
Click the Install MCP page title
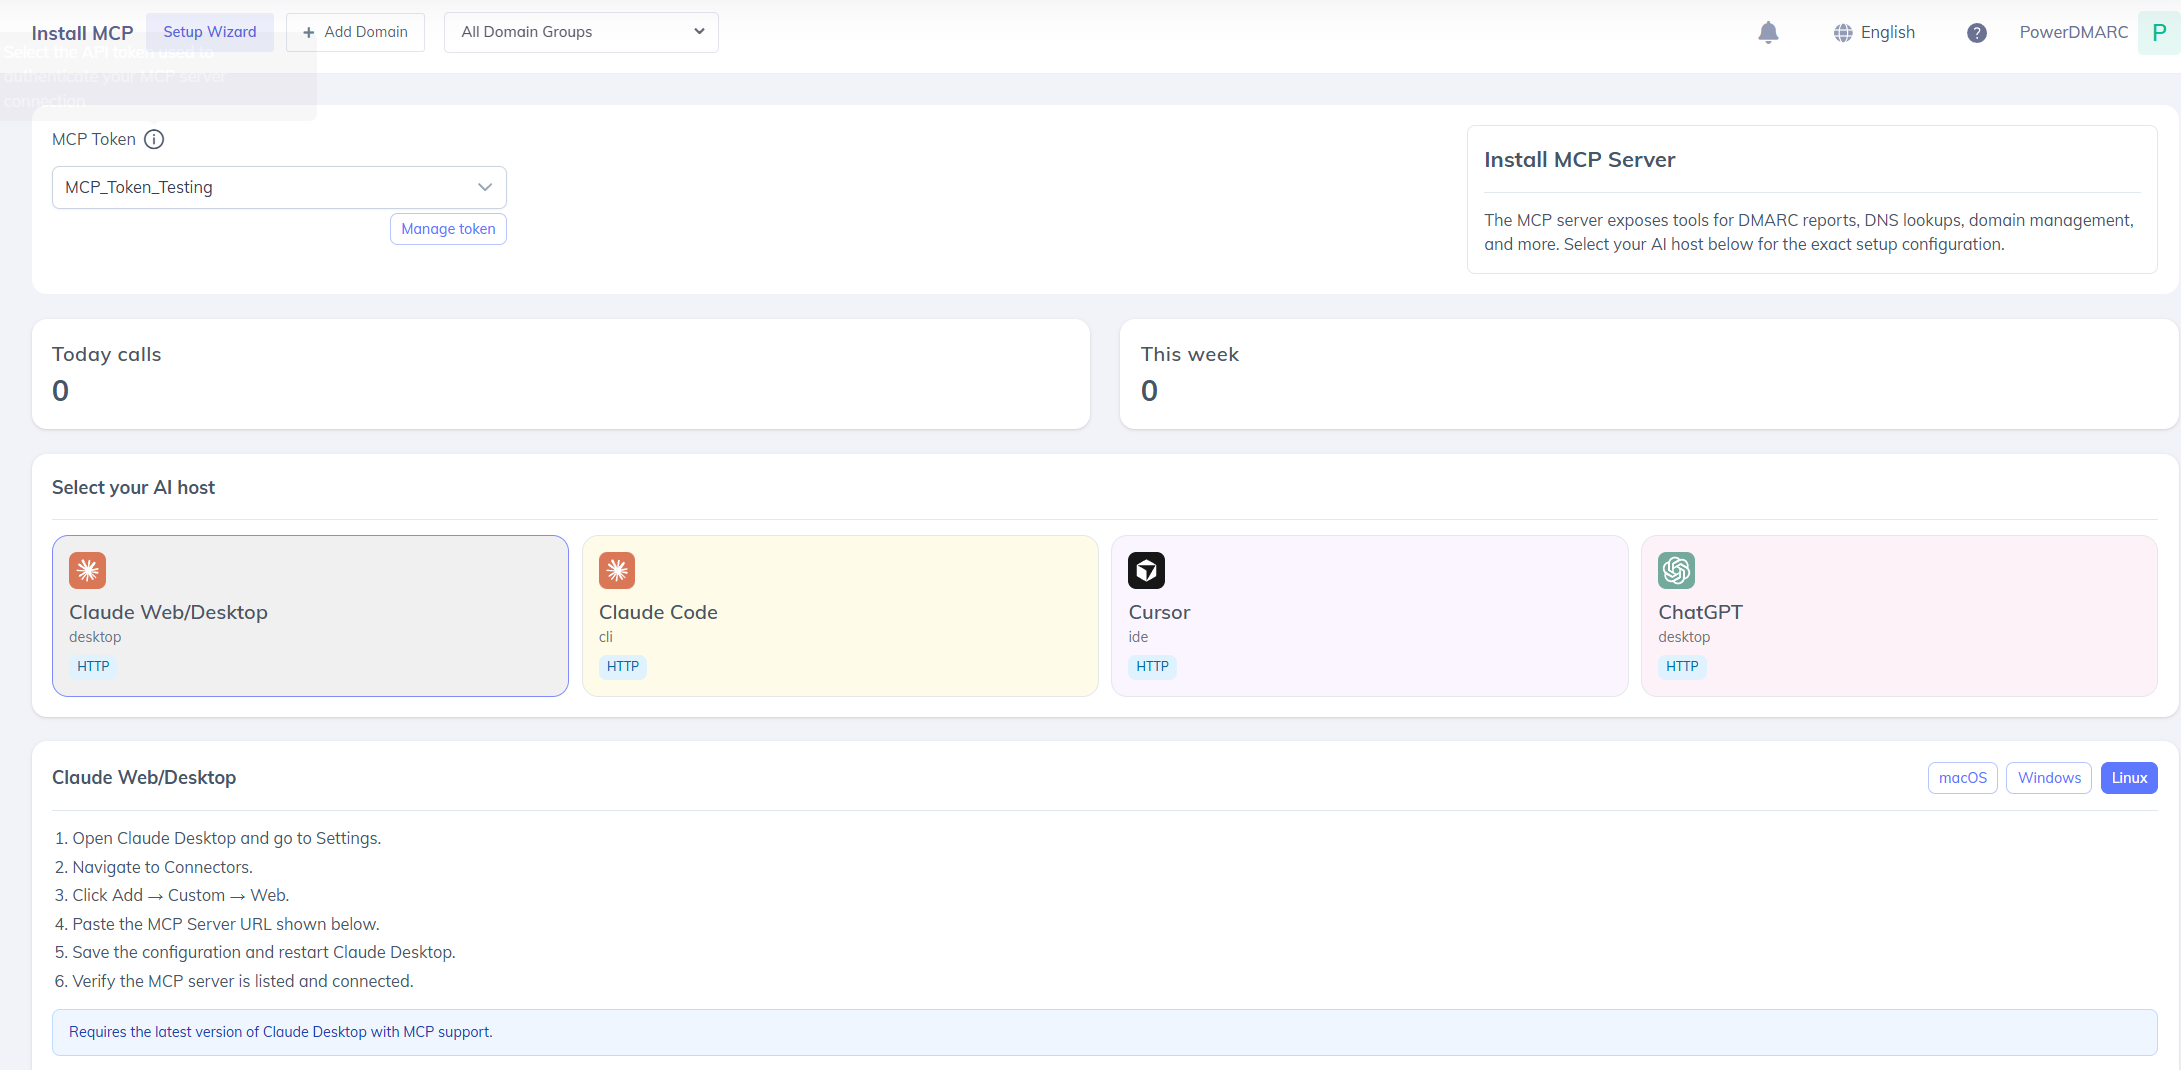pyautogui.click(x=82, y=33)
